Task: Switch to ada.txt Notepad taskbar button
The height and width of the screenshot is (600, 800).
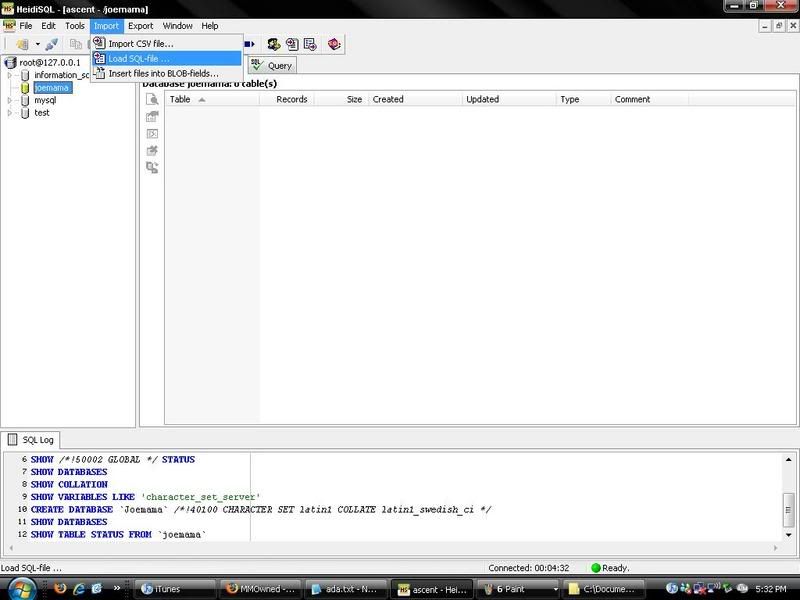Action: click(346, 589)
